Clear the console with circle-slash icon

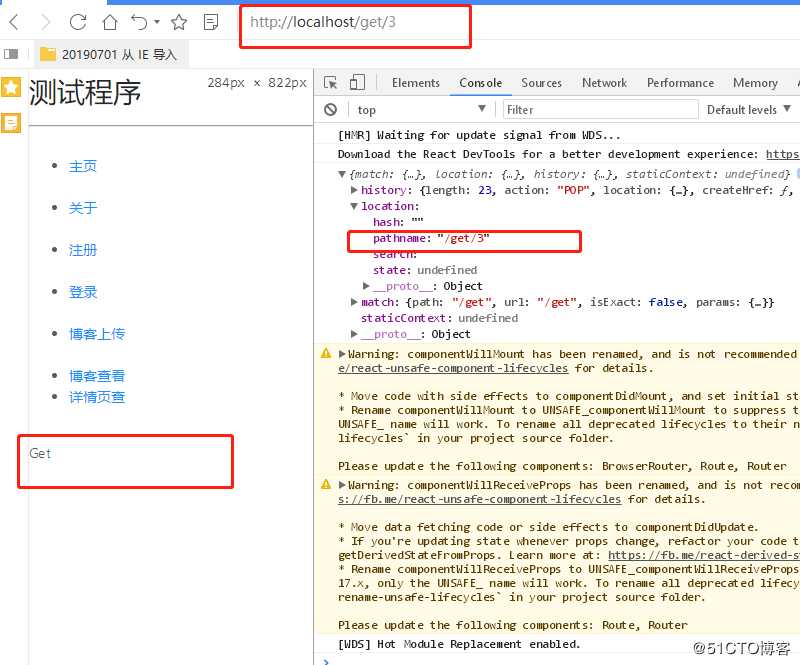pyautogui.click(x=331, y=109)
